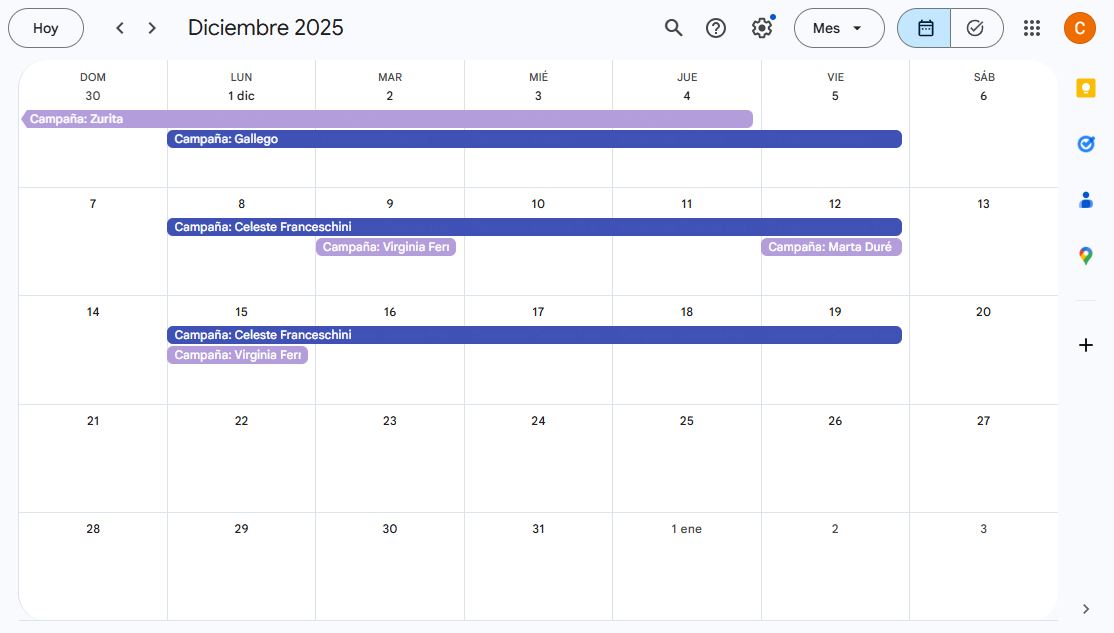The width and height of the screenshot is (1114, 633).
Task: Open the Help support icon
Action: point(716,28)
